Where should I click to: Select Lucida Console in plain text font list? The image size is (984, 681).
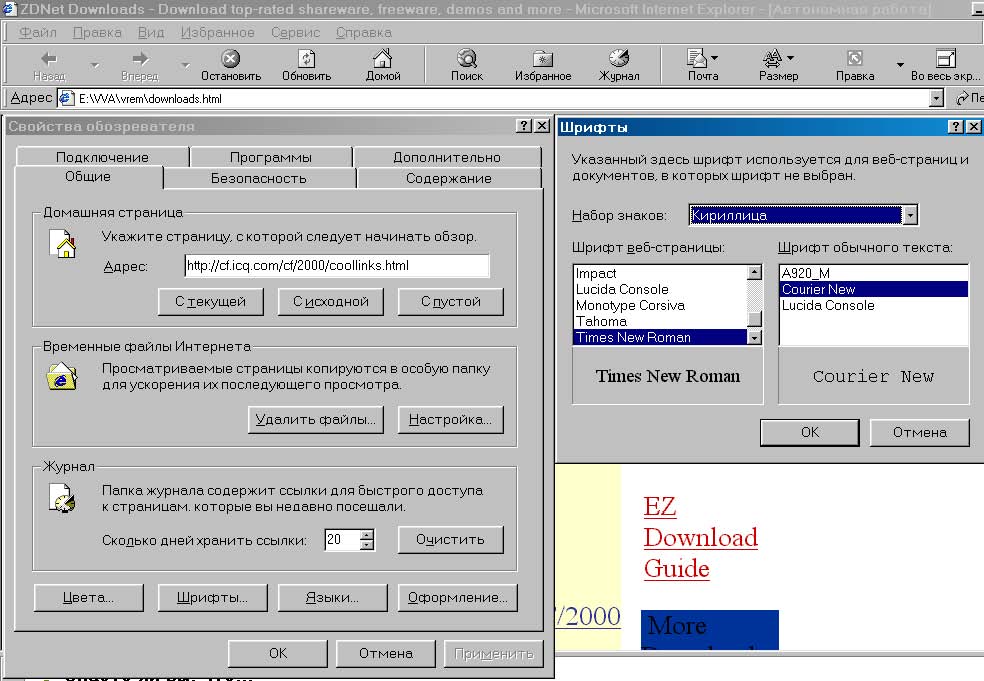874,305
